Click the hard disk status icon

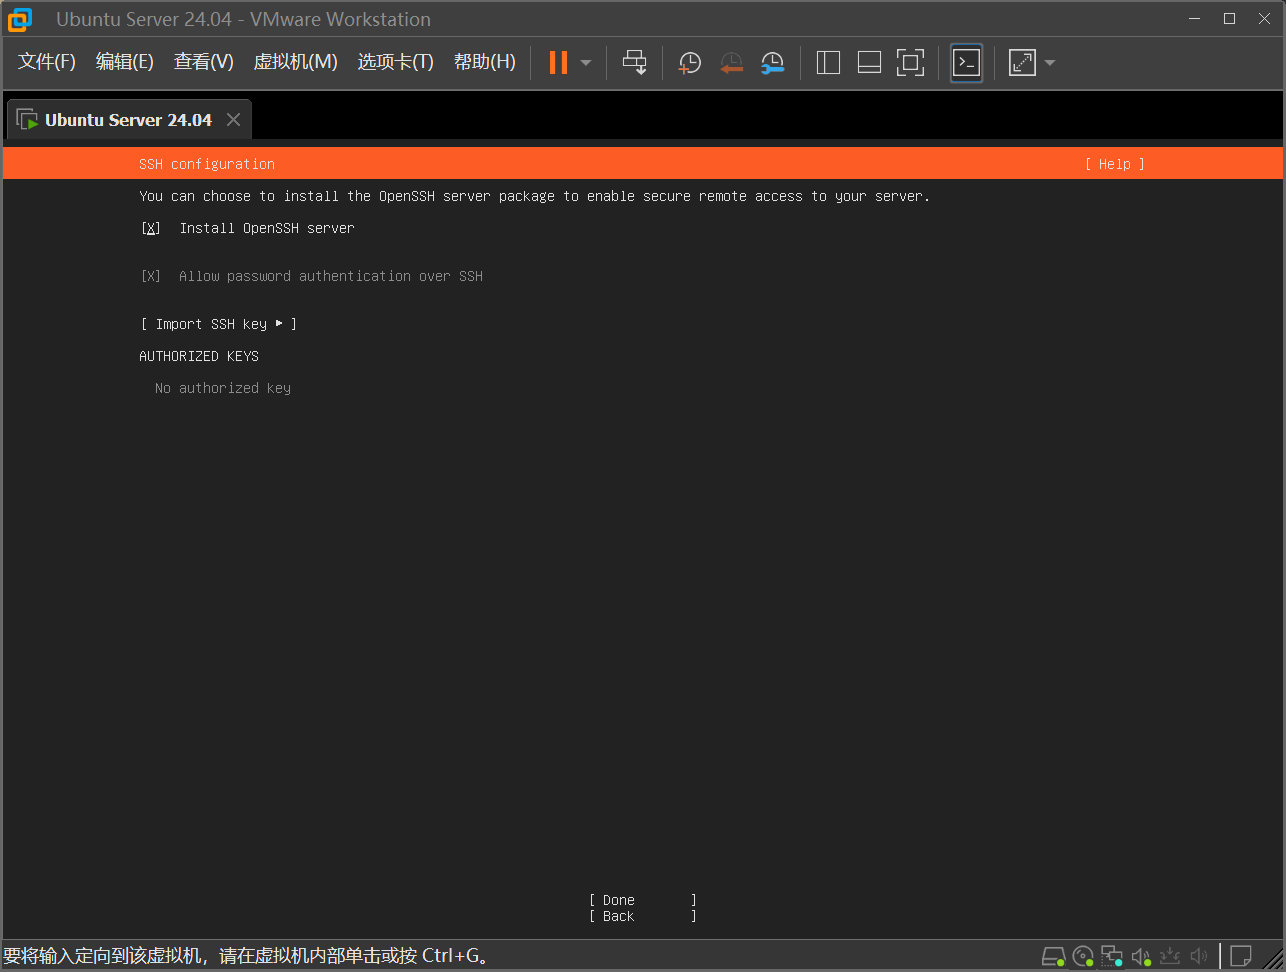pyautogui.click(x=1054, y=956)
